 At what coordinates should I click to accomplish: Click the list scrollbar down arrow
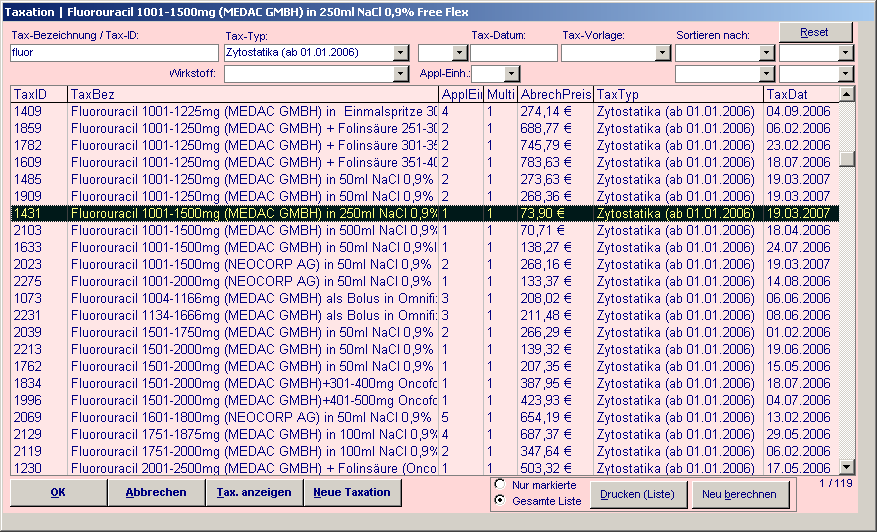click(847, 467)
